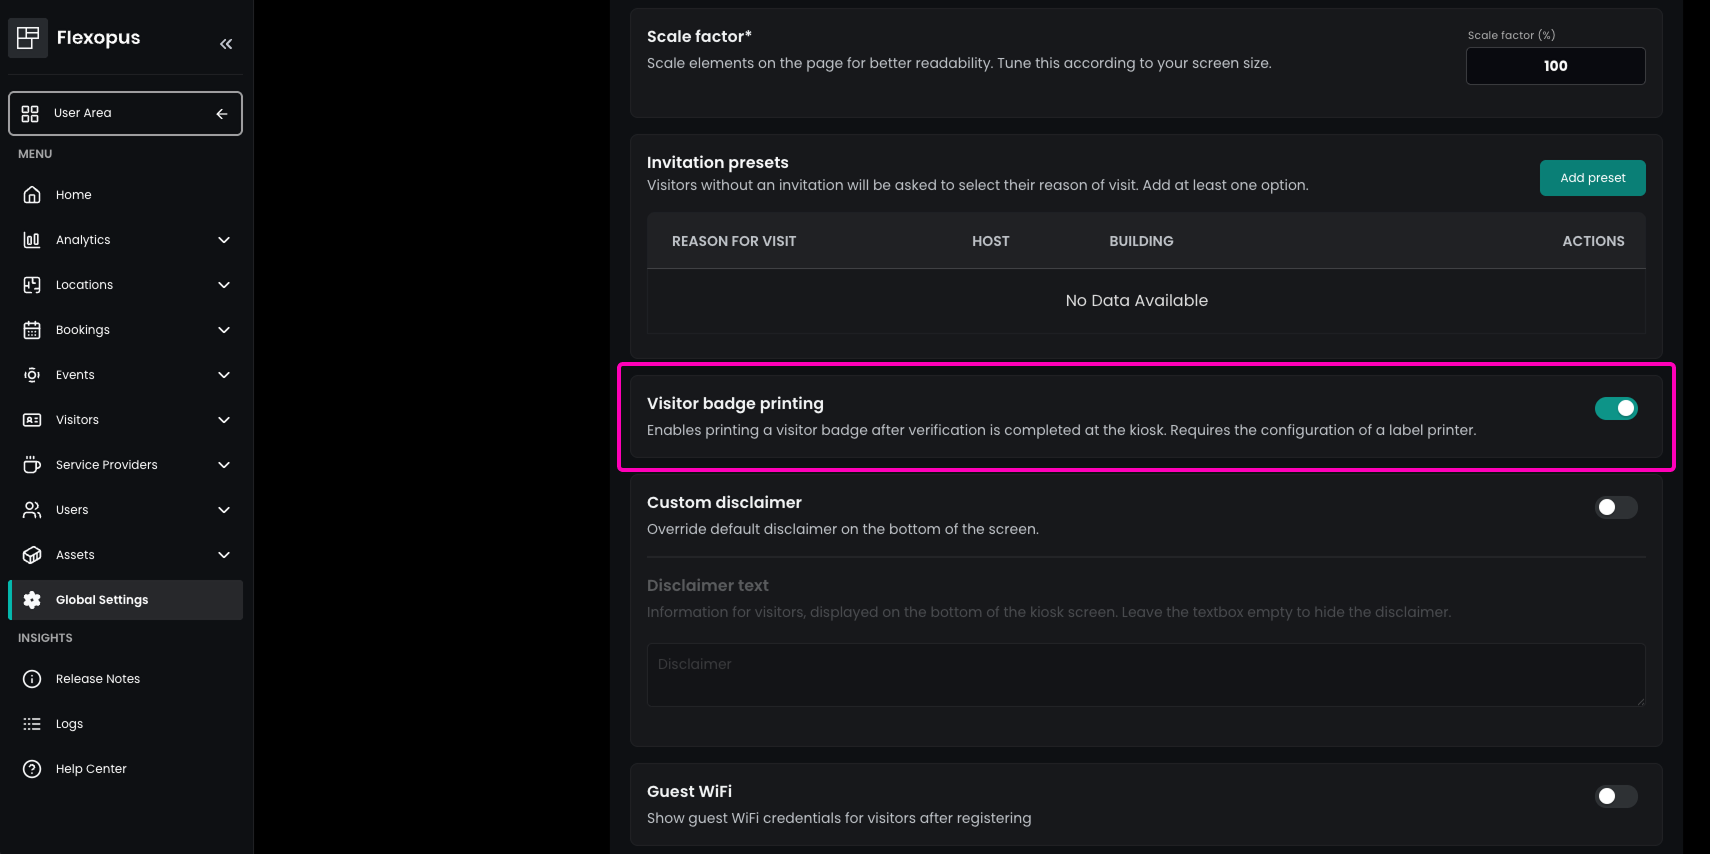Image resolution: width=1710 pixels, height=854 pixels.
Task: Collapse the sidebar with double-chevron icon
Action: 226,44
